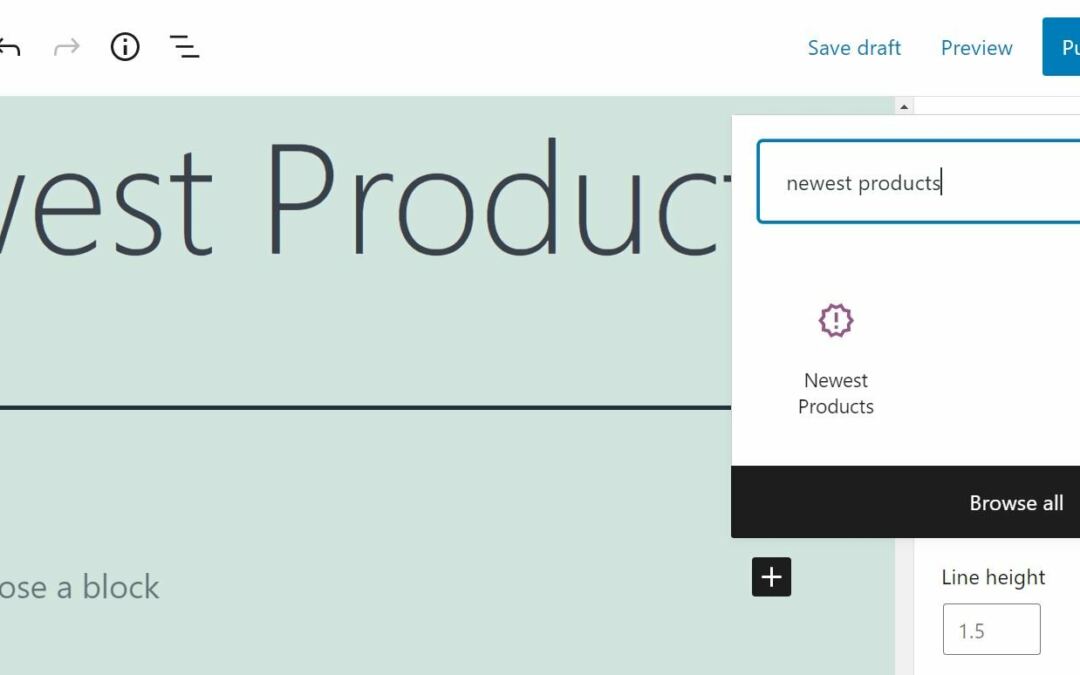Click the scrollbar up arrow
Screen dimensions: 1080x675
pos(904,106)
